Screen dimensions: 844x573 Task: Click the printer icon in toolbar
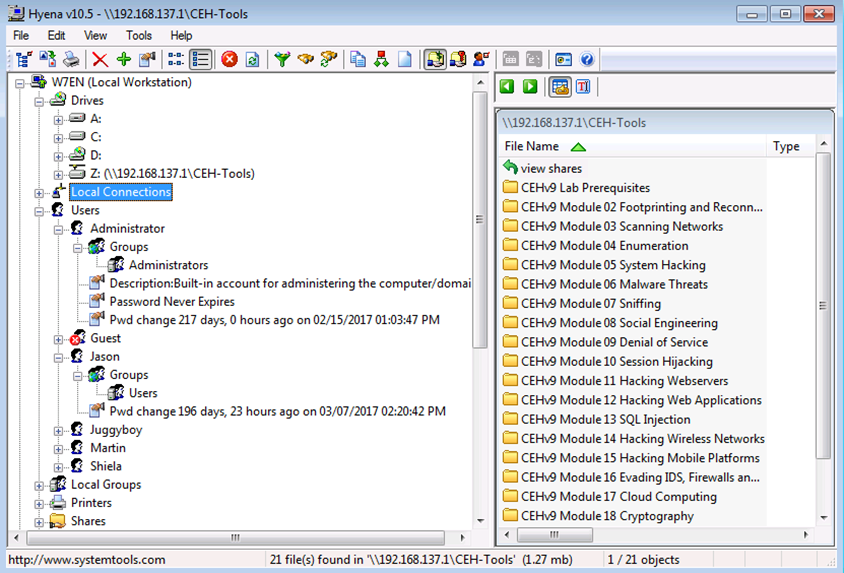[x=71, y=59]
